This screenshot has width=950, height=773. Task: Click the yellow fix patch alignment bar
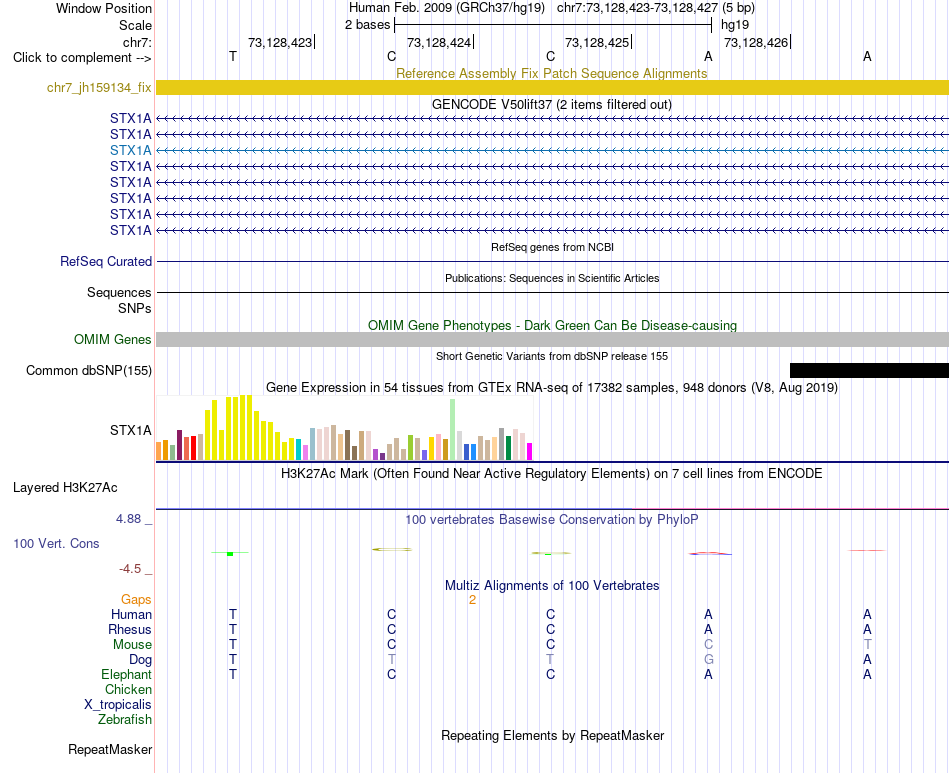[x=552, y=87]
